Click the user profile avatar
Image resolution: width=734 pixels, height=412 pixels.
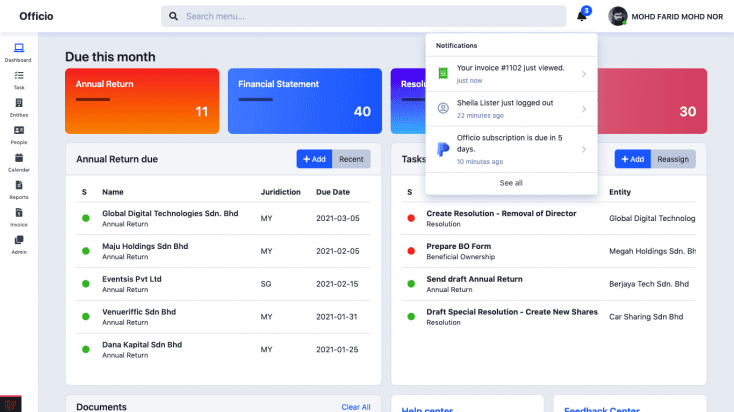click(617, 16)
